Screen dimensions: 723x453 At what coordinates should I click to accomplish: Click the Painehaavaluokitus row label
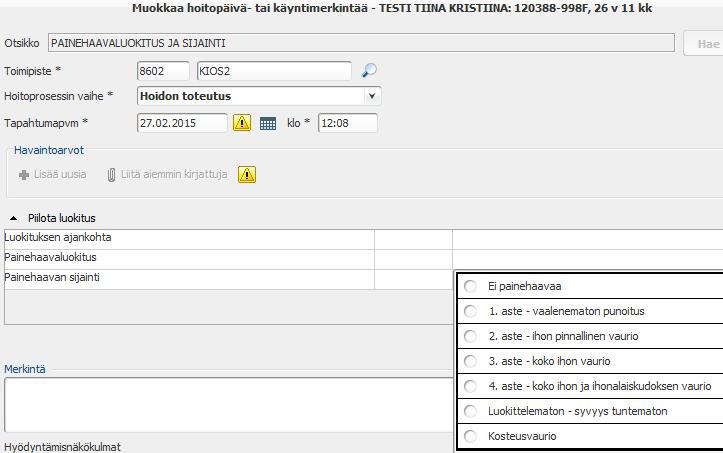[x=50, y=257]
